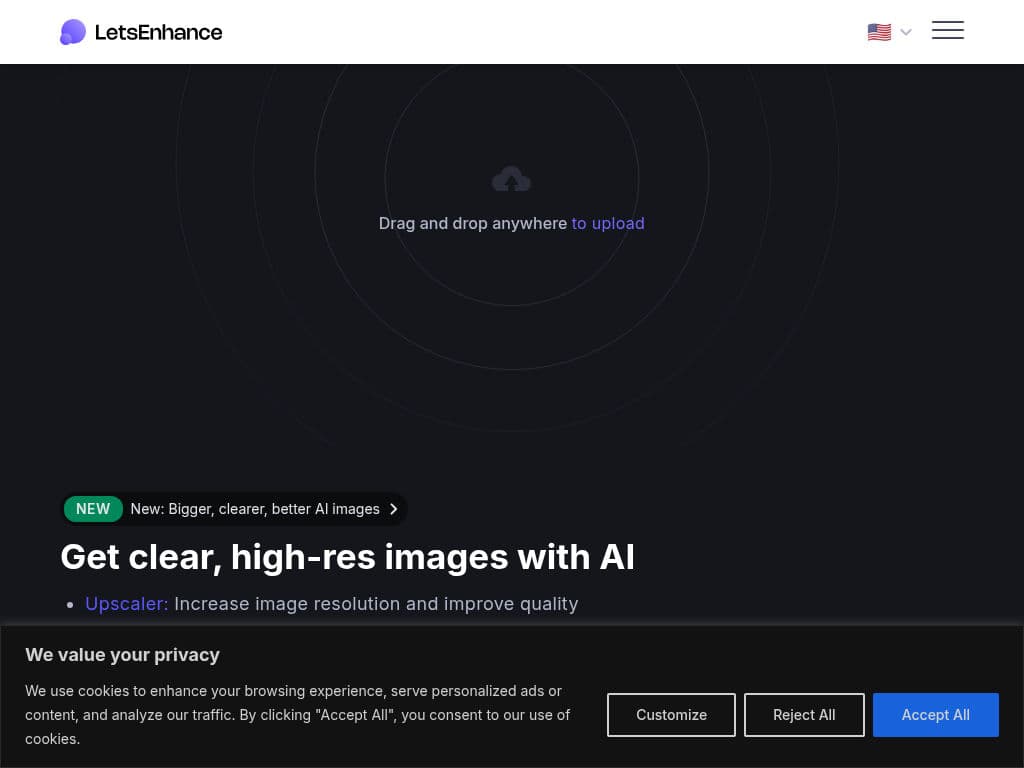The height and width of the screenshot is (768, 1024).
Task: Click the US flag language icon
Action: pos(879,32)
